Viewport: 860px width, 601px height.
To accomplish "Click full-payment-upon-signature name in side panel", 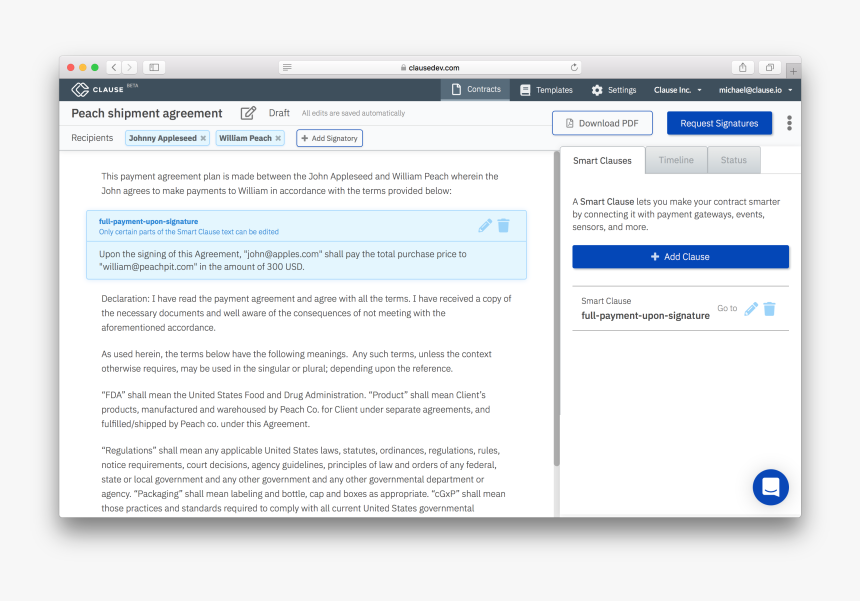I will point(645,316).
